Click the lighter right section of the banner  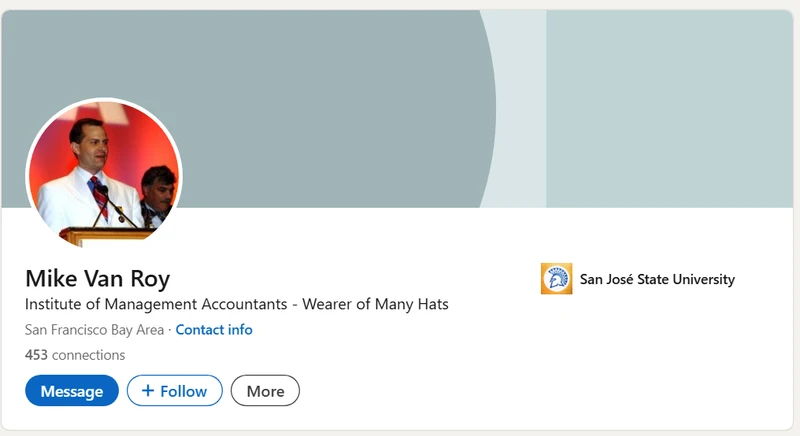click(668, 108)
